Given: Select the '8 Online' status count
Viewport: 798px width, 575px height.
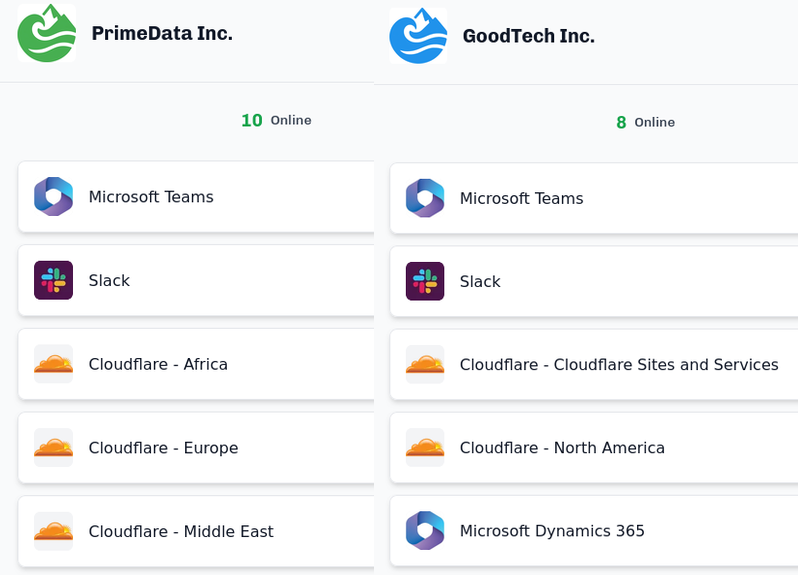Looking at the screenshot, I should point(645,122).
